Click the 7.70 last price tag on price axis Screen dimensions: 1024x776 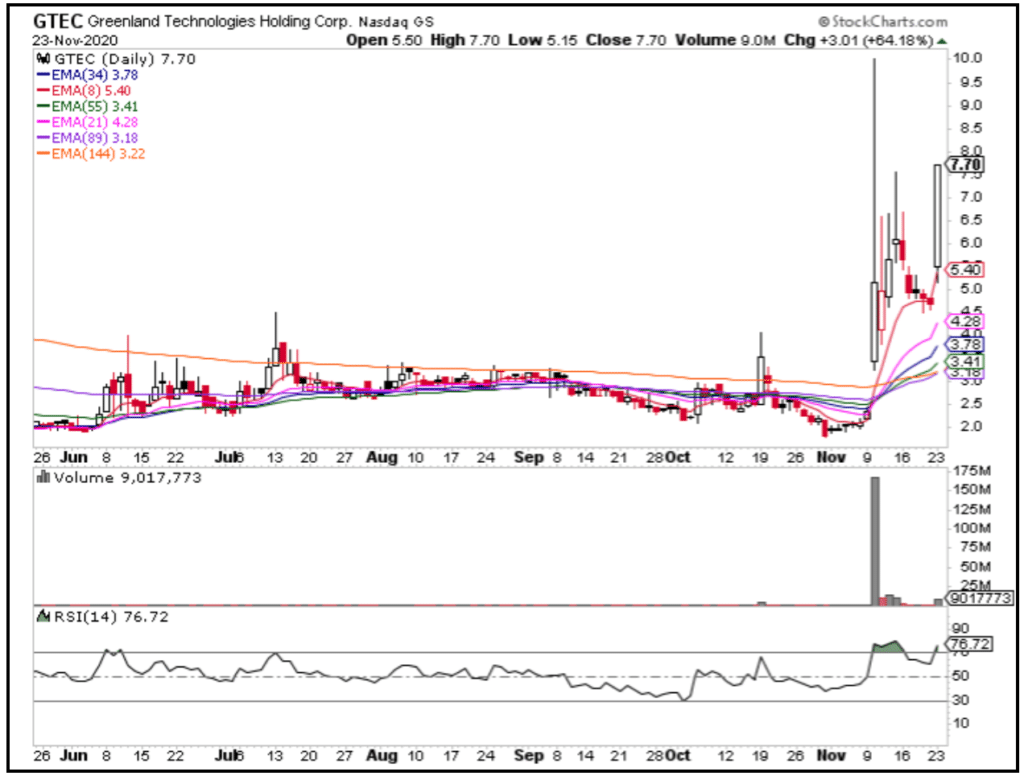965,165
